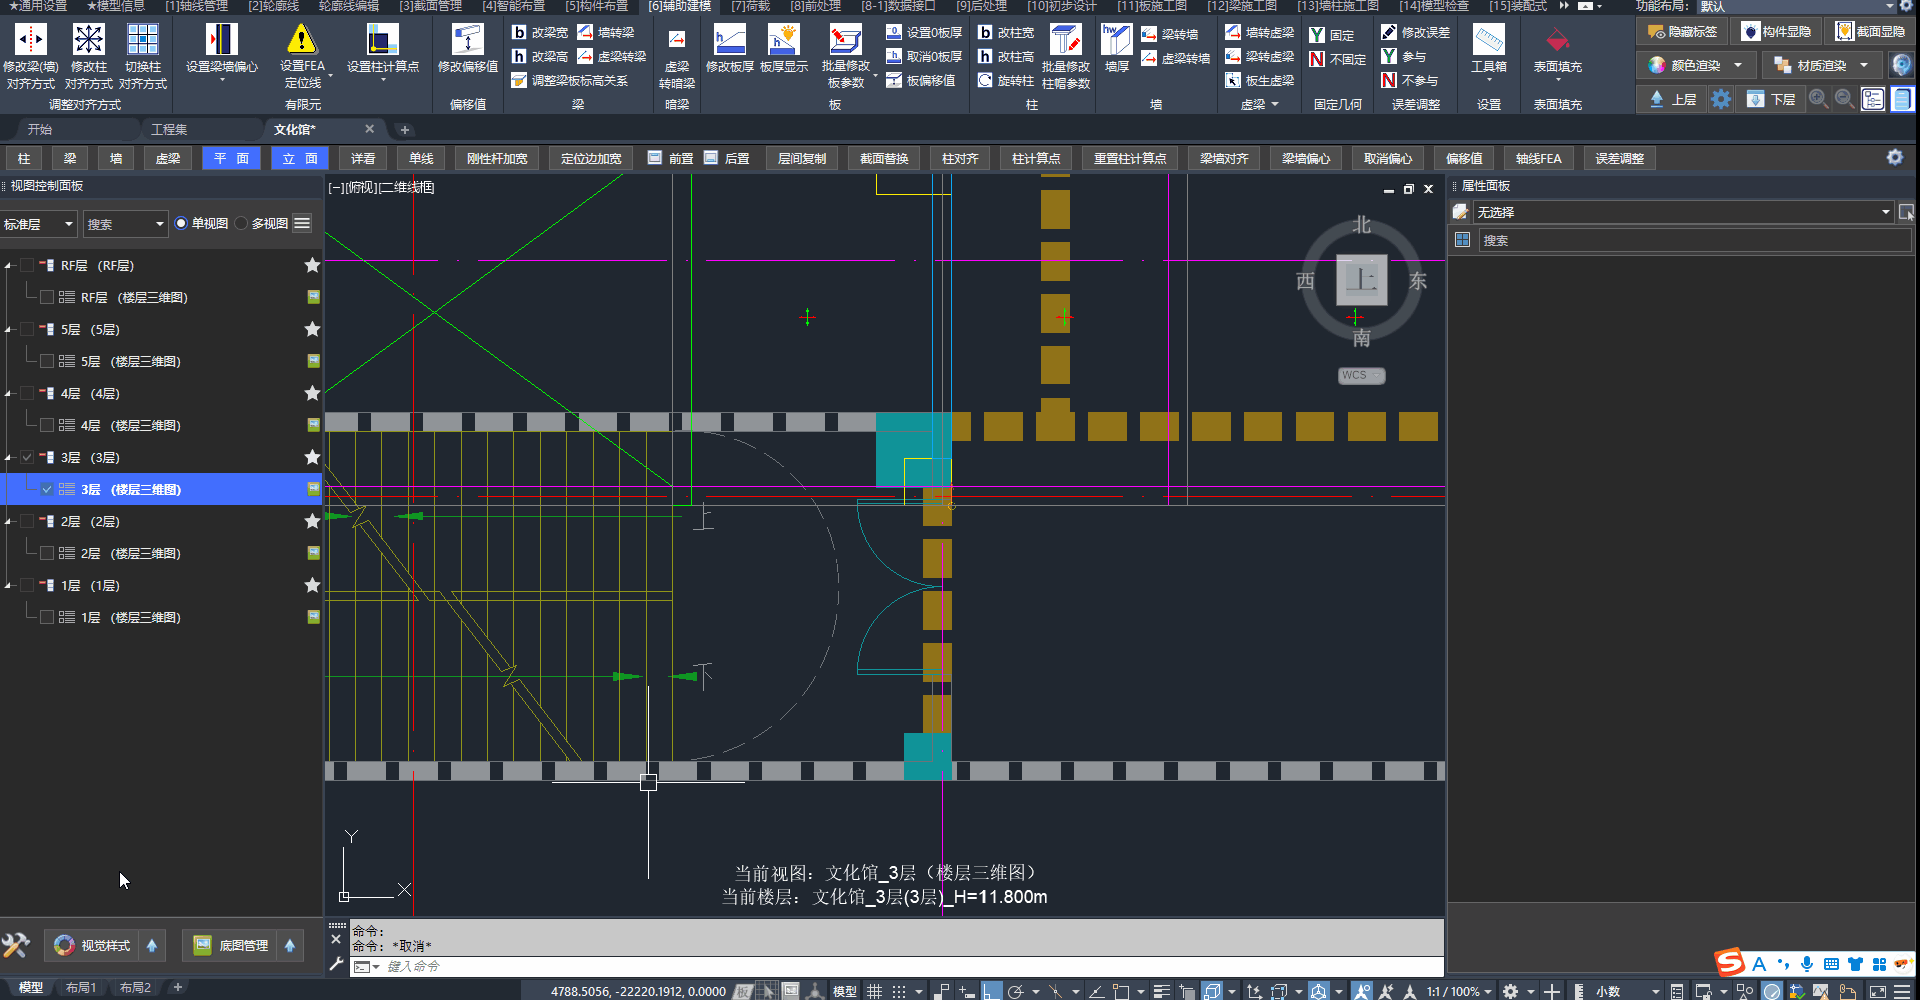
Task: Click the 设置FEA定位线 warning icon
Action: [301, 40]
